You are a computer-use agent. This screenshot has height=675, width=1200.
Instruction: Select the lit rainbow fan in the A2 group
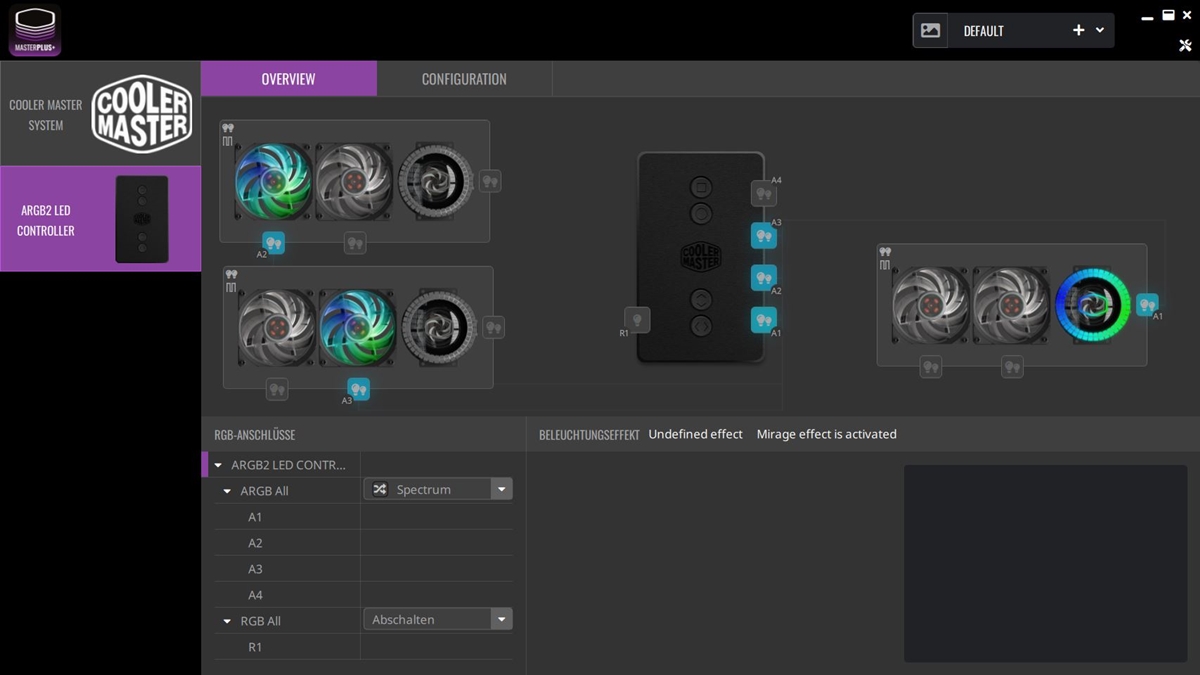(274, 181)
